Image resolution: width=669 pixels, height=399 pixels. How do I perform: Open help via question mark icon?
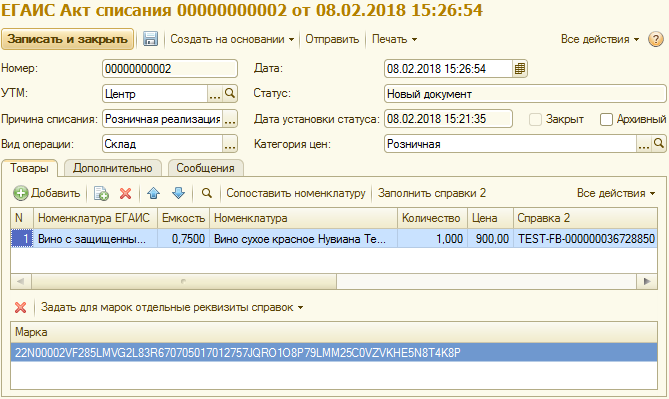(x=655, y=39)
